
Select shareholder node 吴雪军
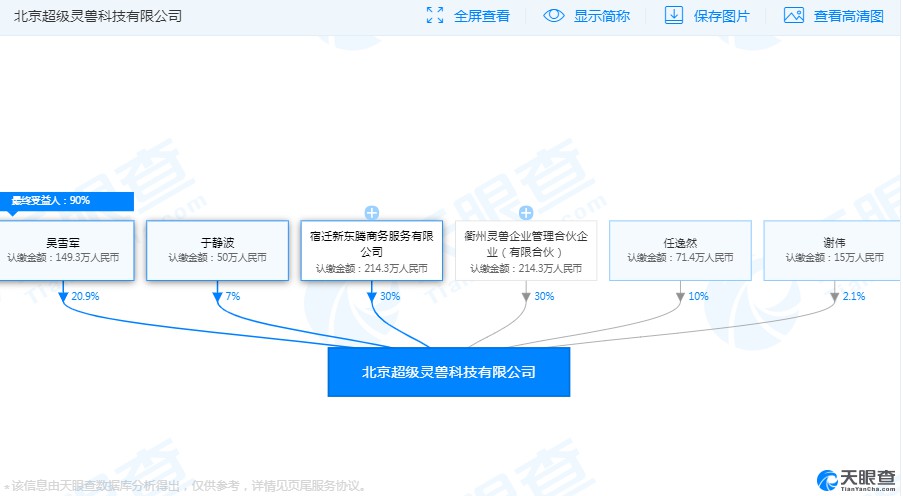pos(66,251)
